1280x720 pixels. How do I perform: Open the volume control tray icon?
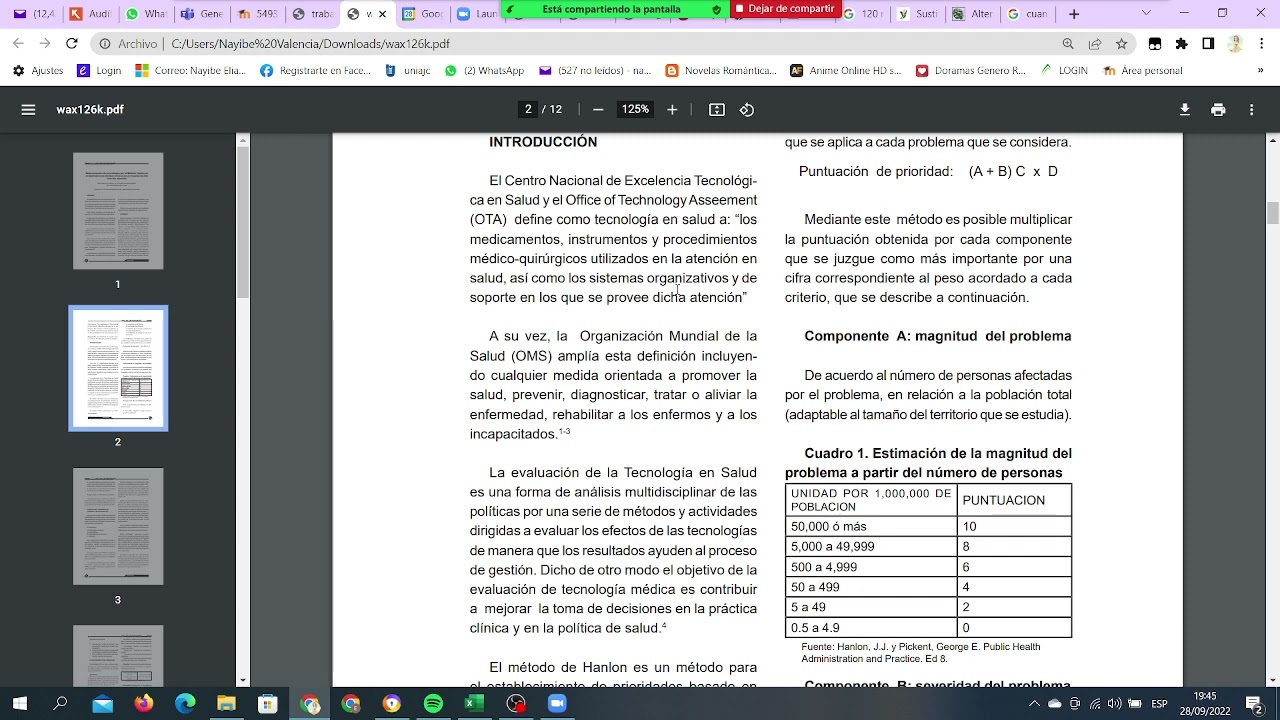1115,704
